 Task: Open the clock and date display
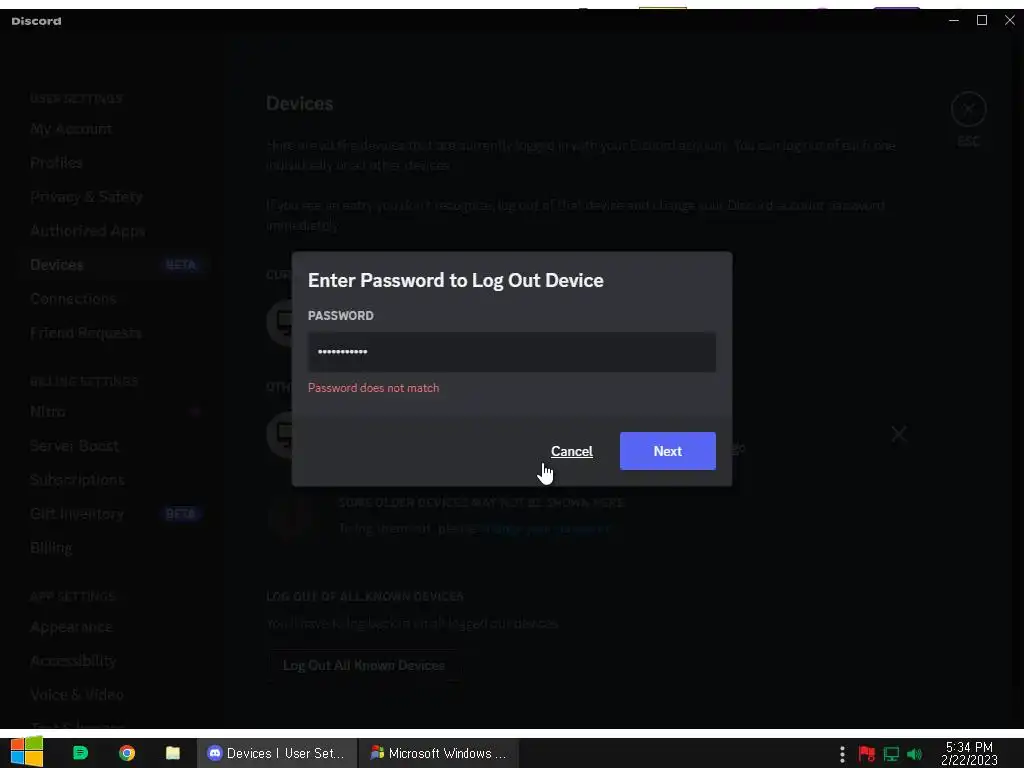click(x=969, y=753)
